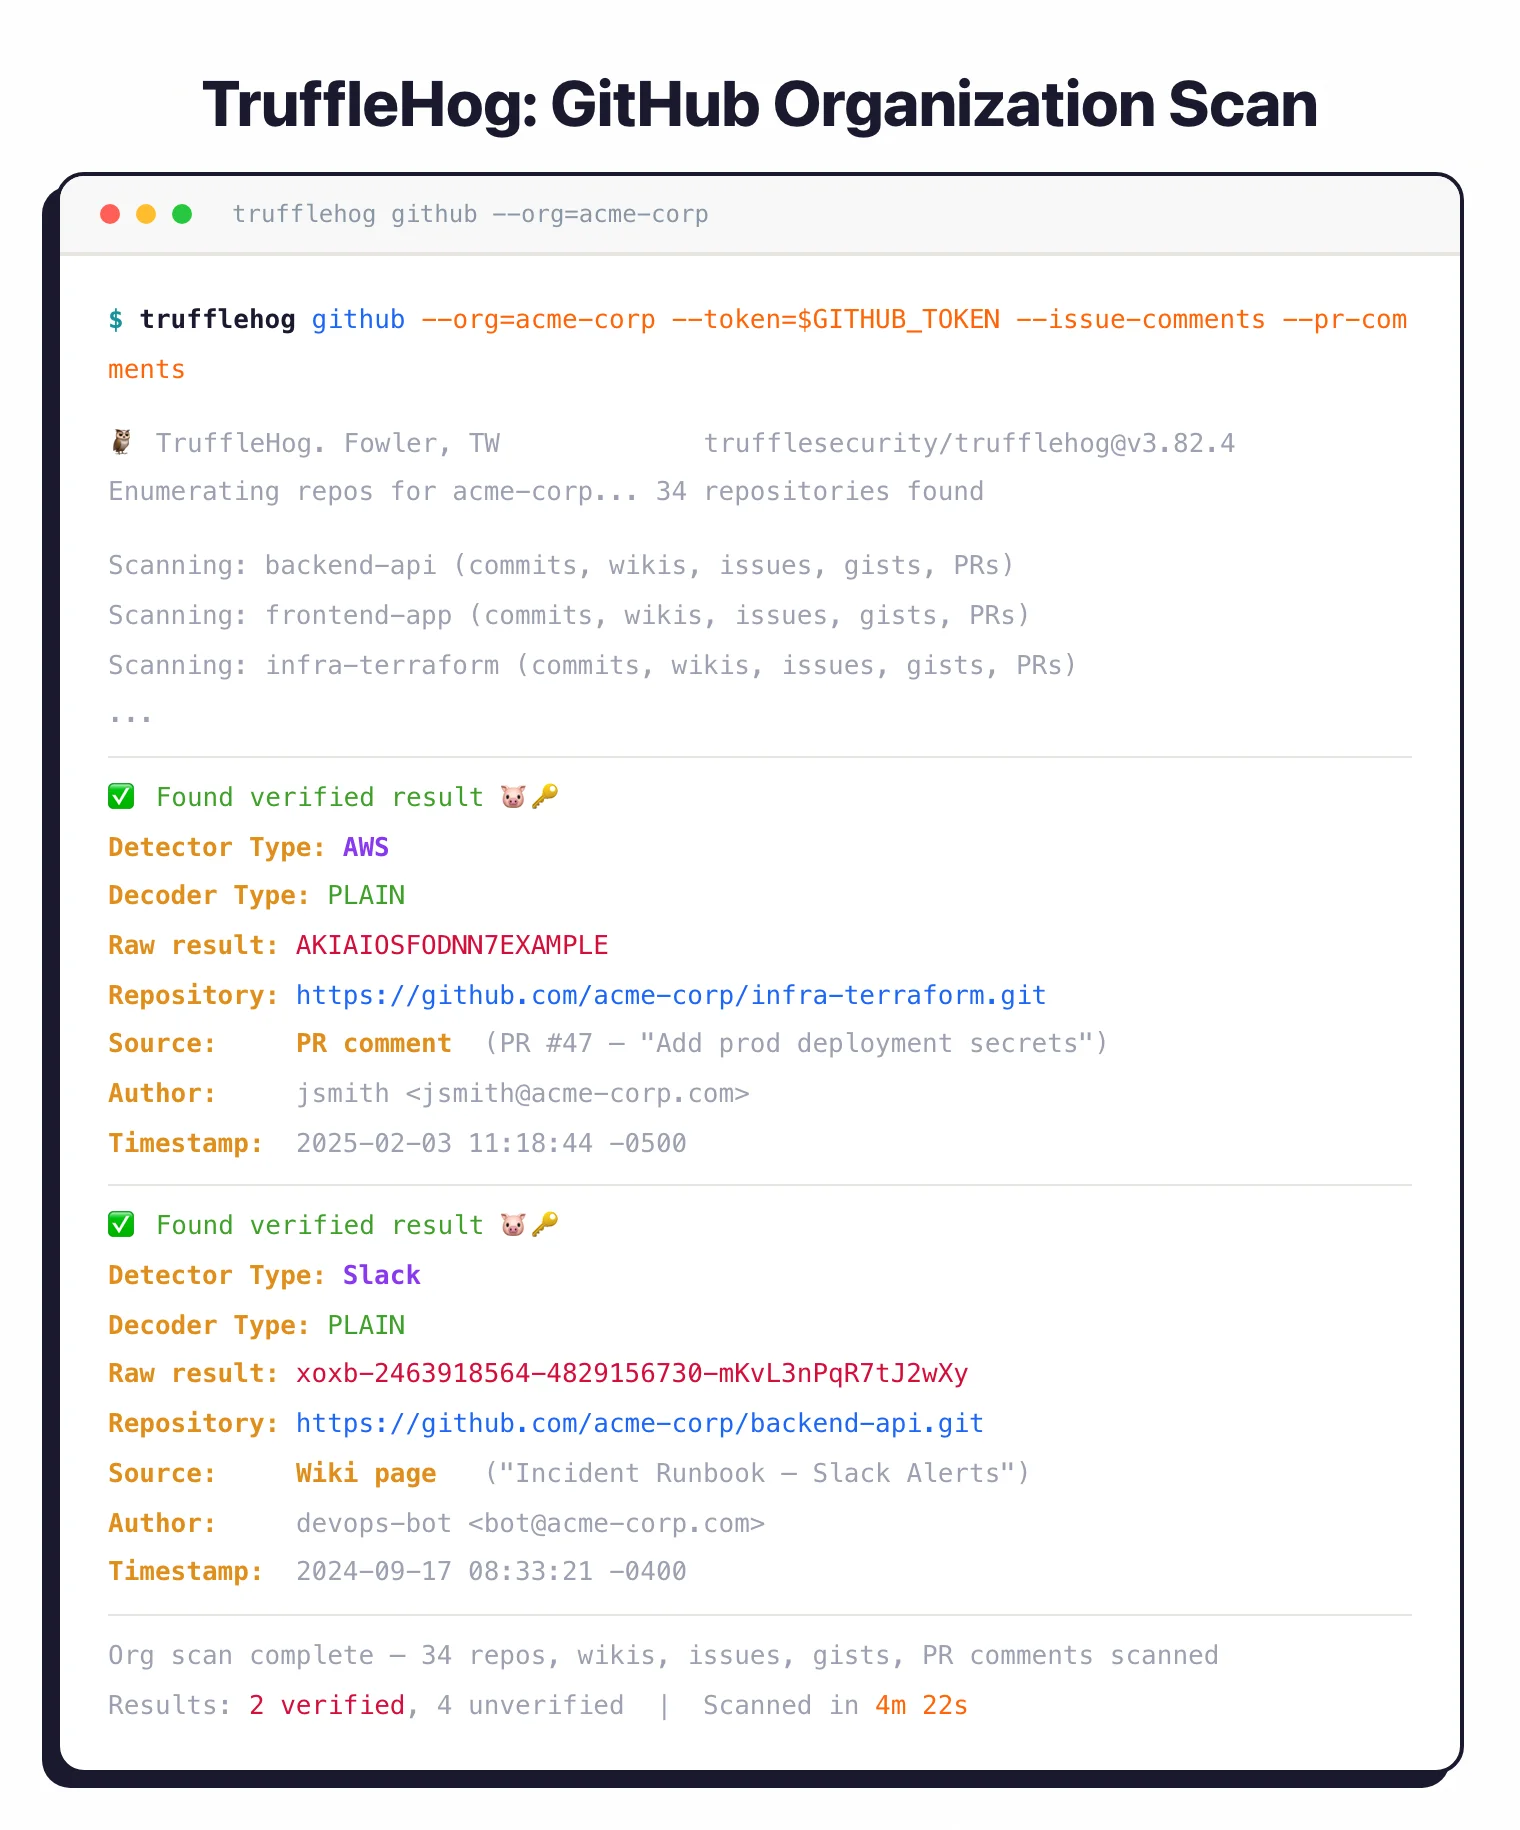Click the wrapped 'ments' continuation of the command

[x=147, y=370]
